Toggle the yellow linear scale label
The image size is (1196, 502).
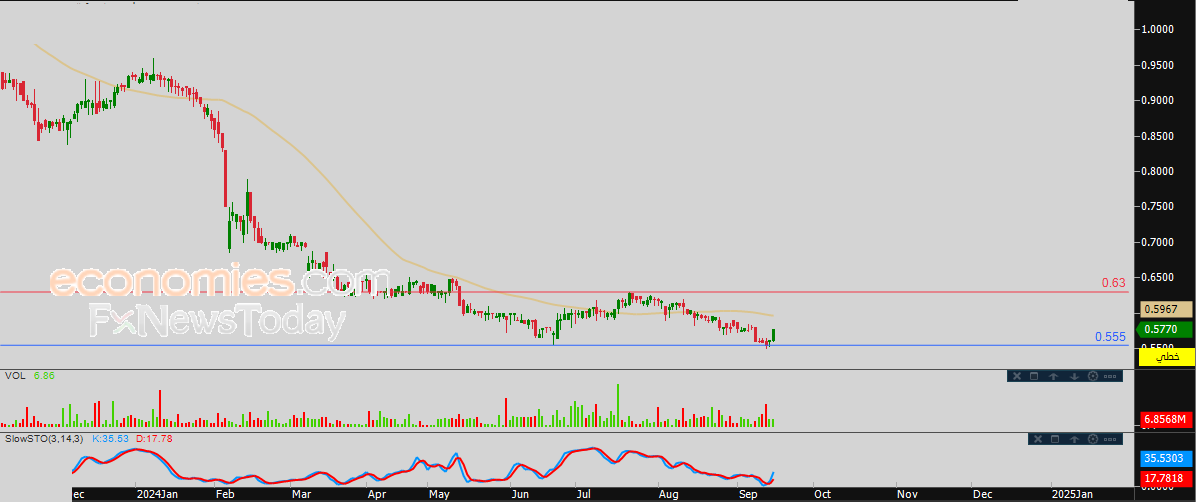tap(1166, 356)
